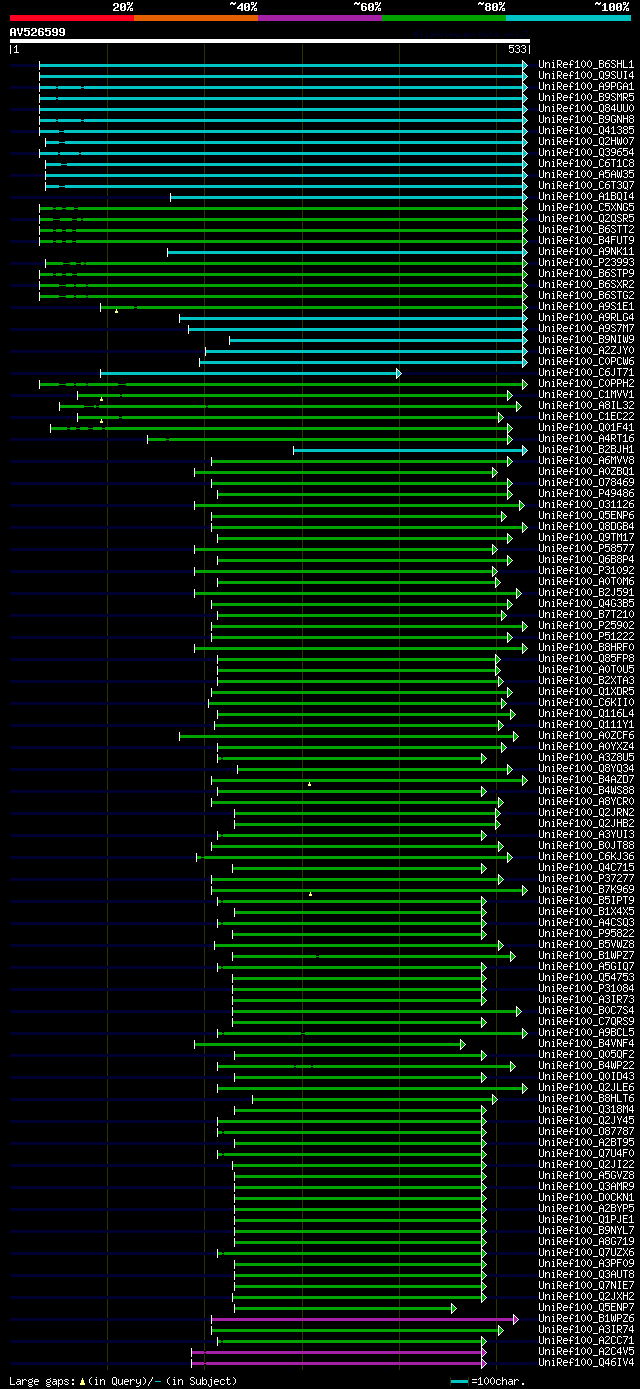Open hit UniRef100_A9PGA1
The height and width of the screenshot is (1389, 640).
pos(586,87)
